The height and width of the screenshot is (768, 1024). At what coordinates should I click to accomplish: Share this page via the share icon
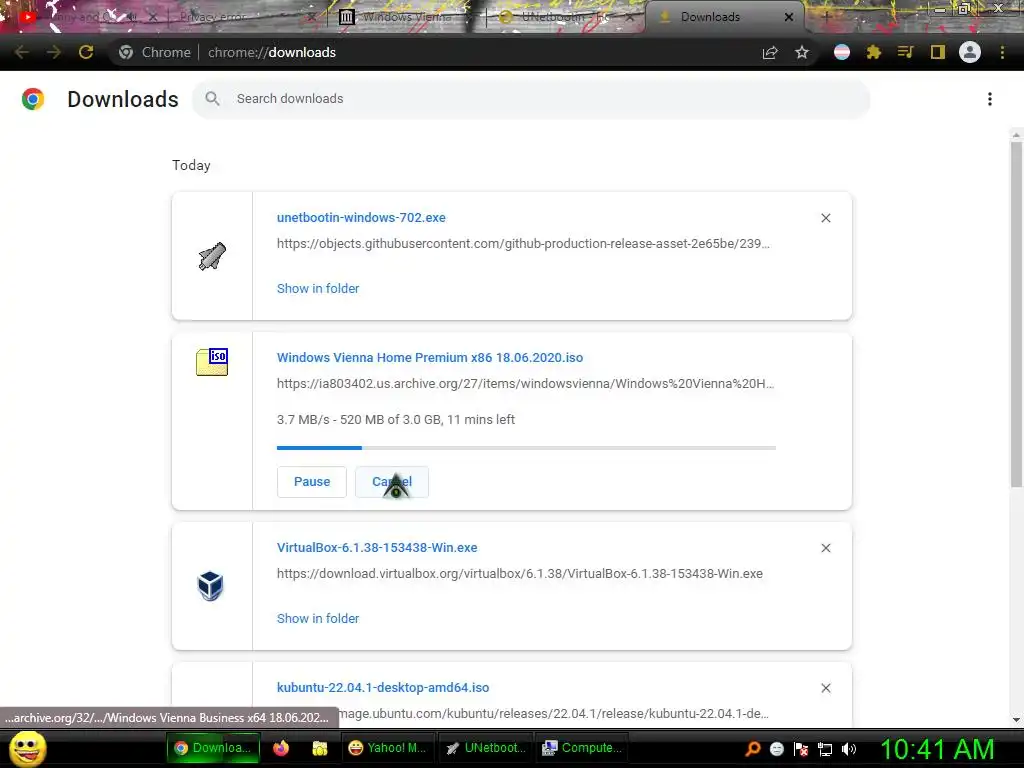pyautogui.click(x=770, y=52)
